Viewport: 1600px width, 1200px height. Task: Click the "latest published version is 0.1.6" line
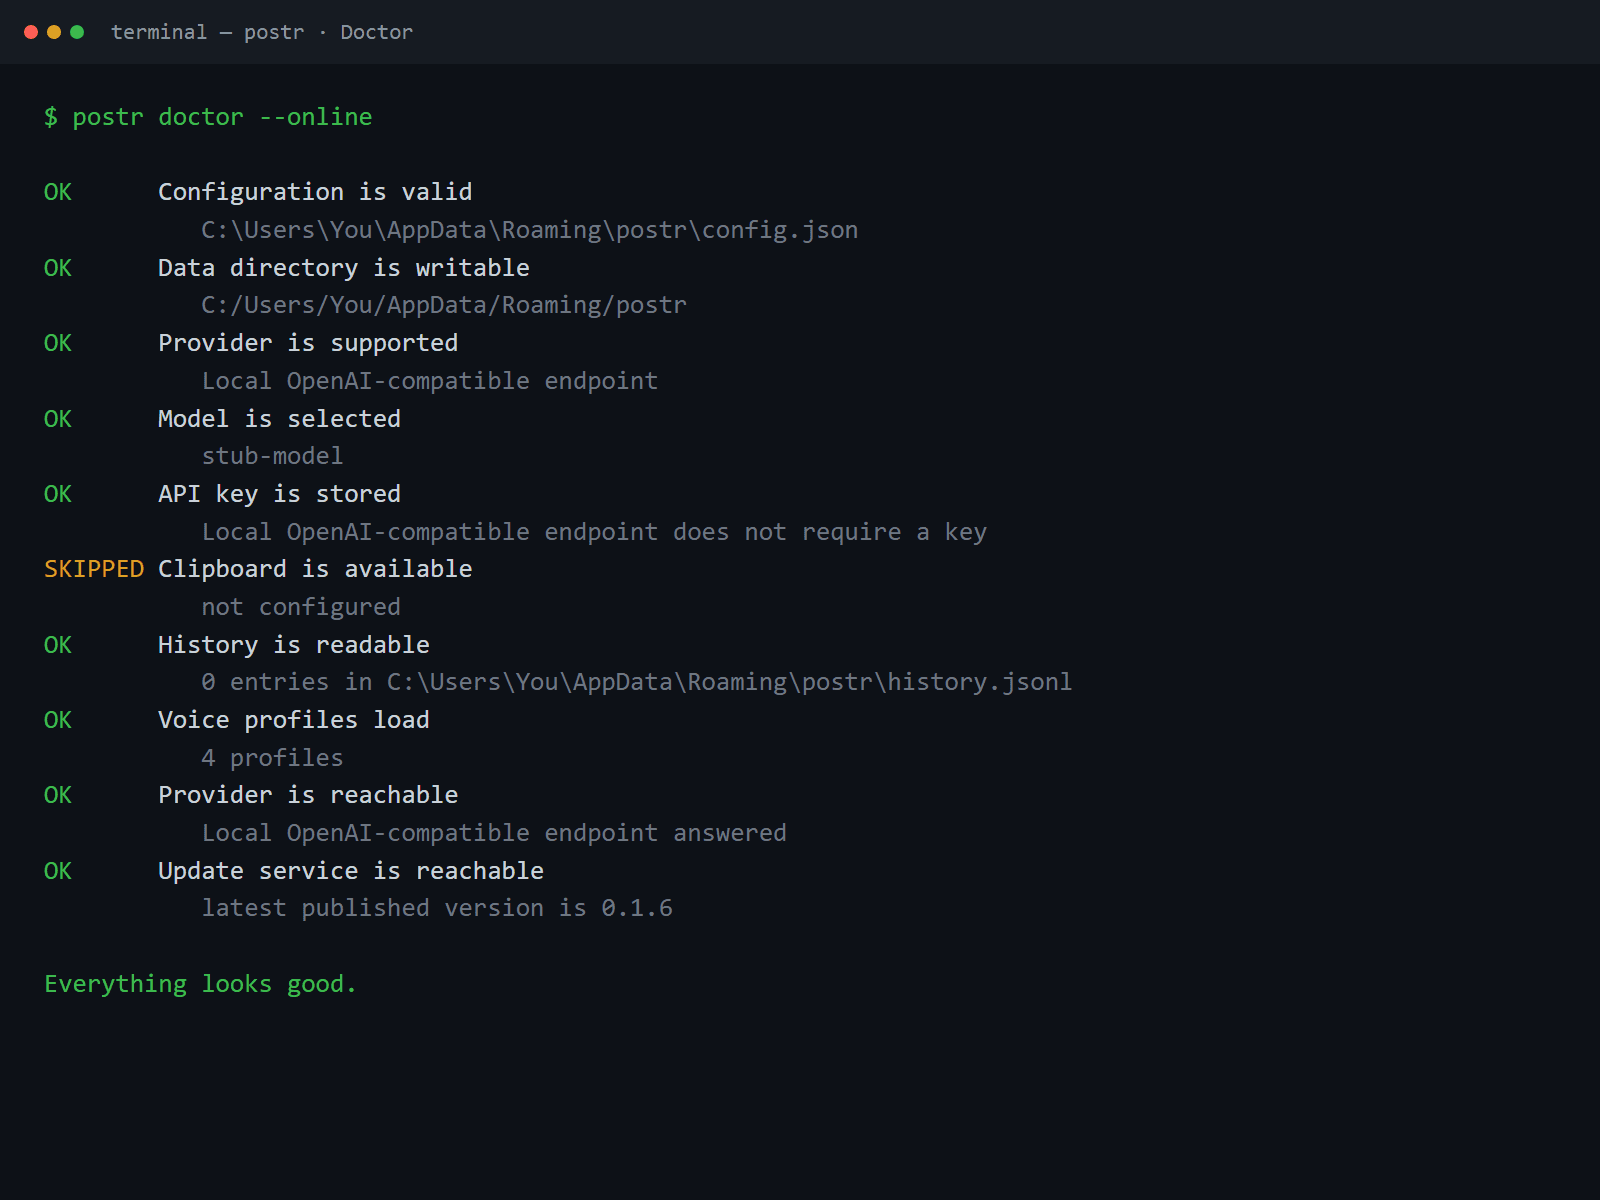pos(437,908)
